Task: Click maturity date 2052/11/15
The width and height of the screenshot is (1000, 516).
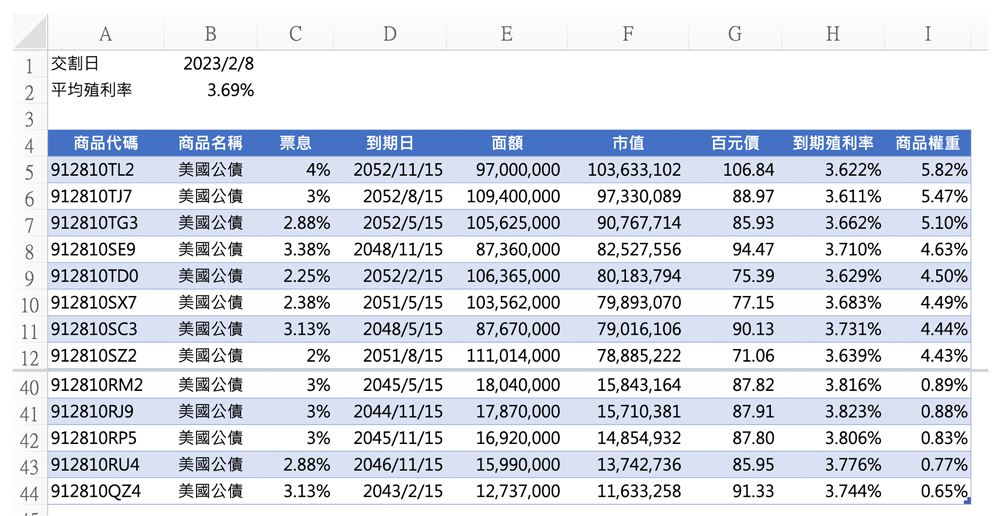Action: pyautogui.click(x=390, y=170)
